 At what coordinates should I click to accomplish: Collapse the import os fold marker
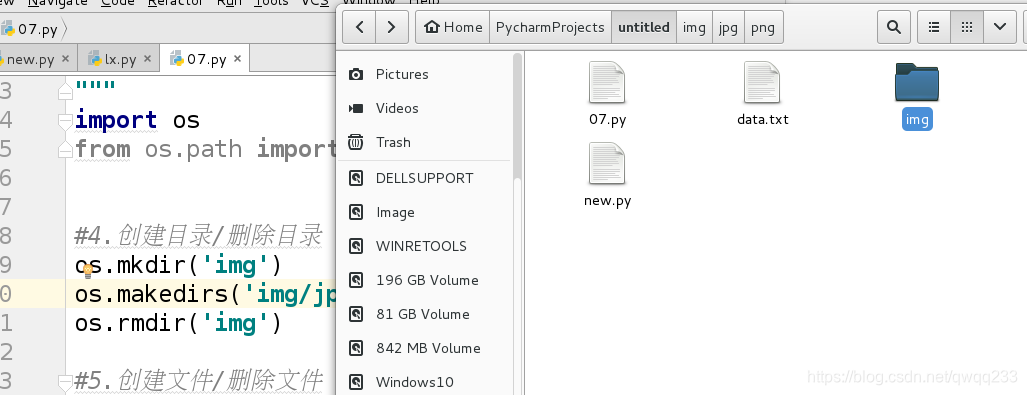pyautogui.click(x=65, y=121)
